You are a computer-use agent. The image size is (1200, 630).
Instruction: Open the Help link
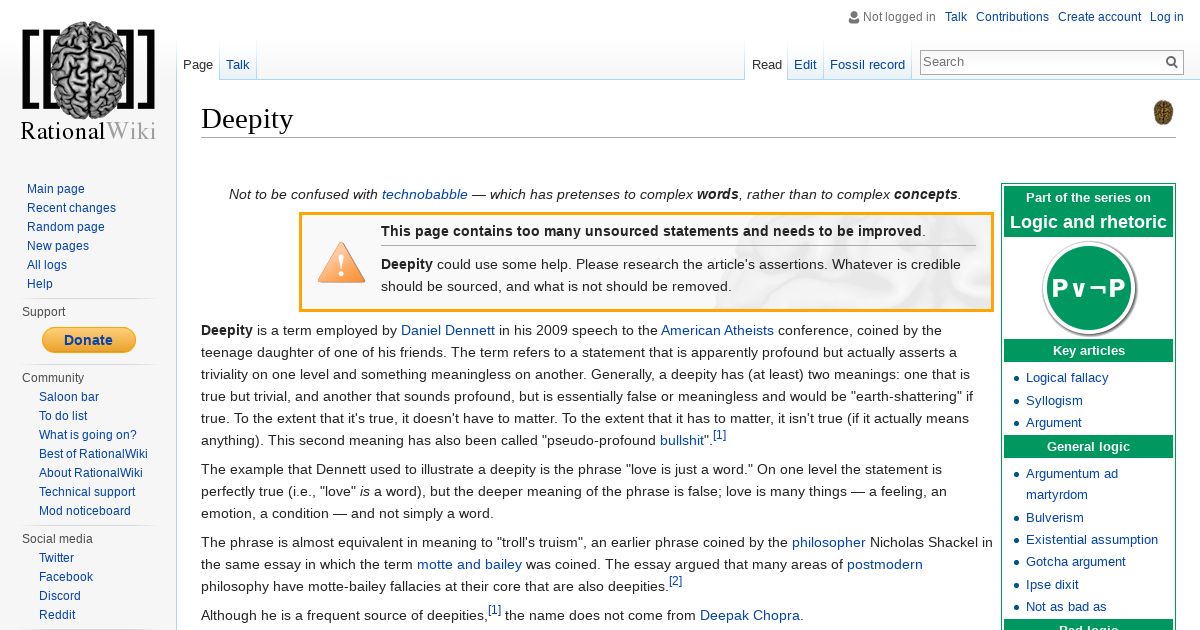40,284
